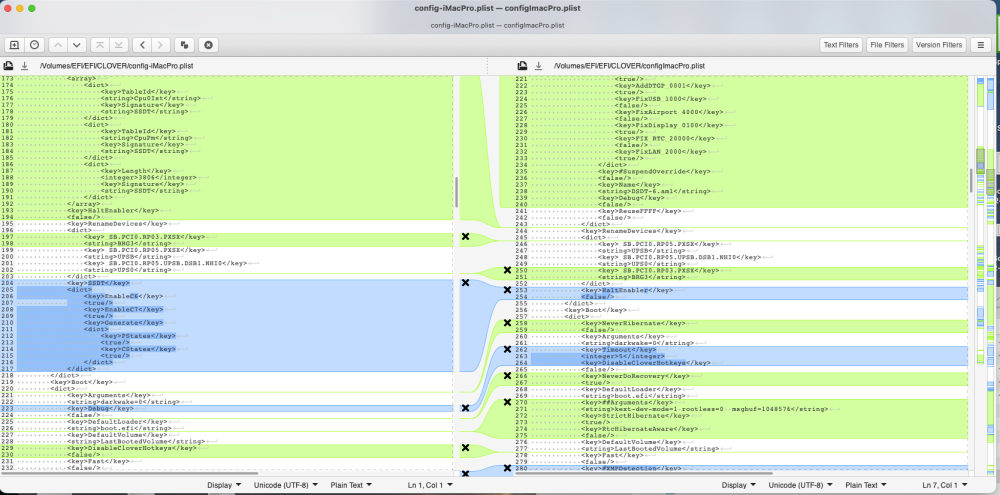The height and width of the screenshot is (495, 1000).
Task: Click right line 274 RtcHibernateAware key
Action: point(640,429)
